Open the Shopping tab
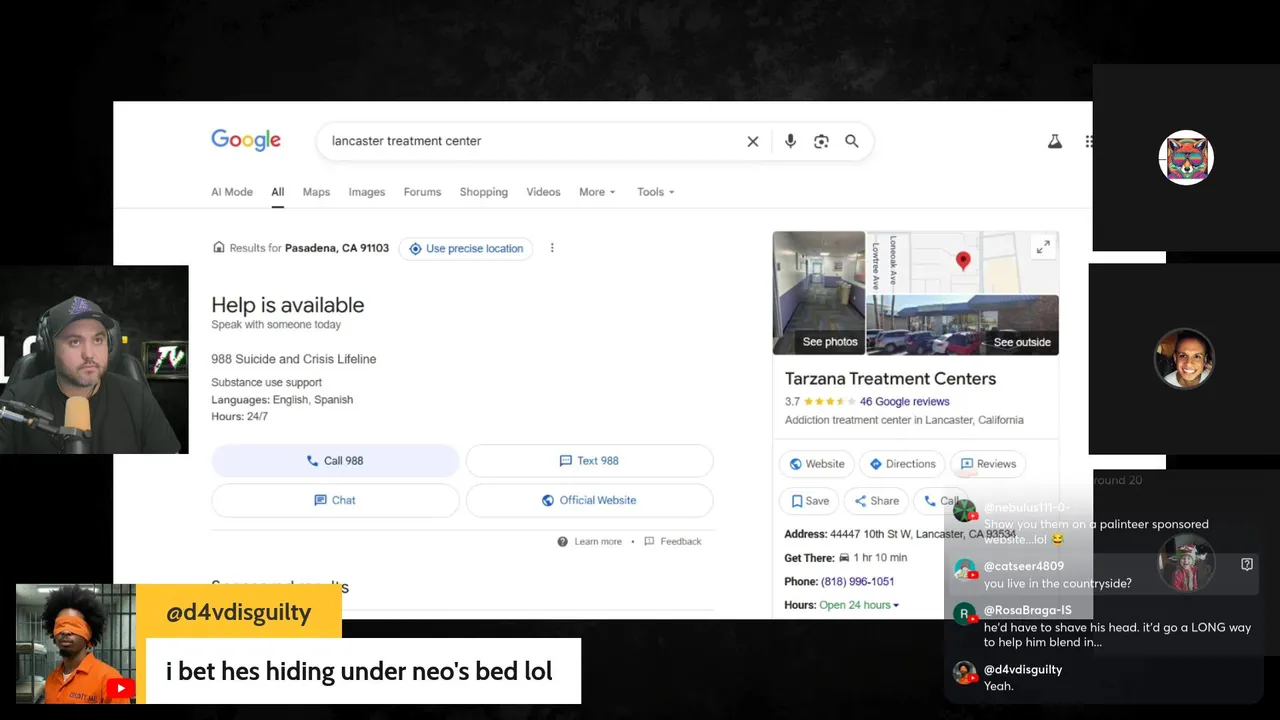The width and height of the screenshot is (1280, 720). [484, 192]
